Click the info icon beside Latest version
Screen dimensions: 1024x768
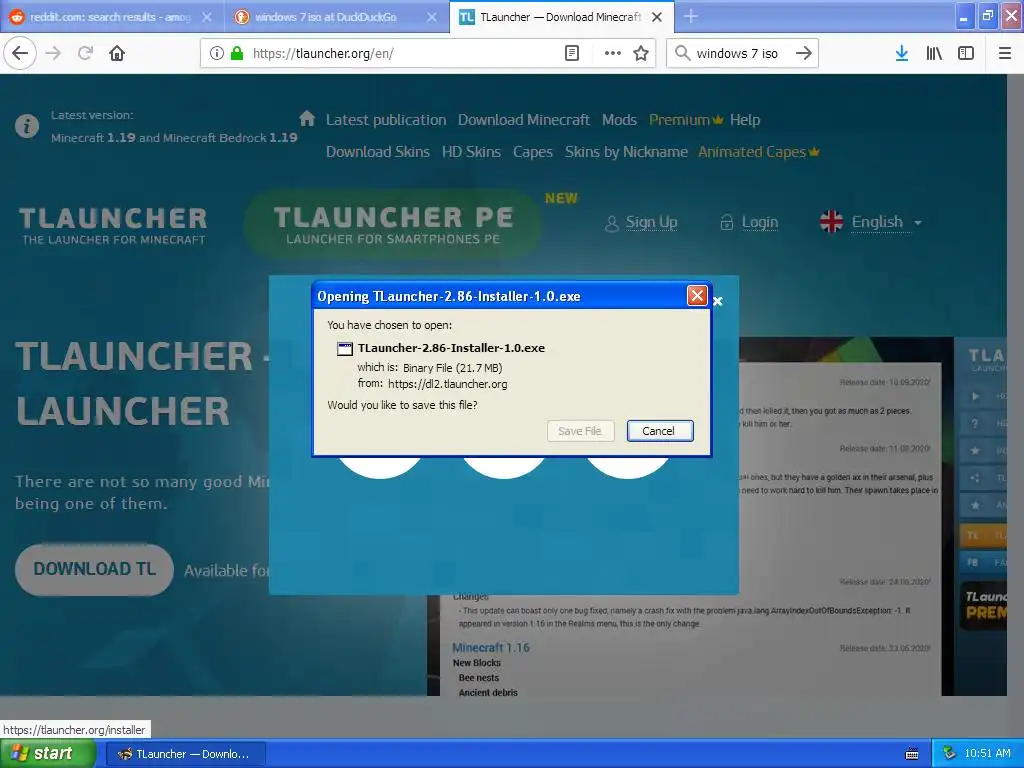(x=27, y=125)
